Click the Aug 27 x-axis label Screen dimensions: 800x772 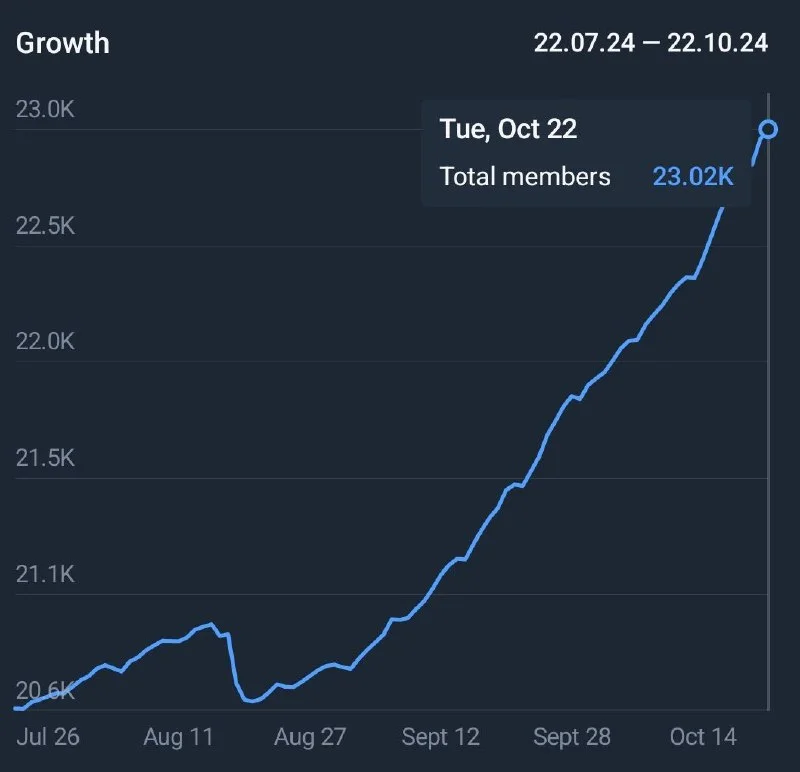(x=310, y=737)
